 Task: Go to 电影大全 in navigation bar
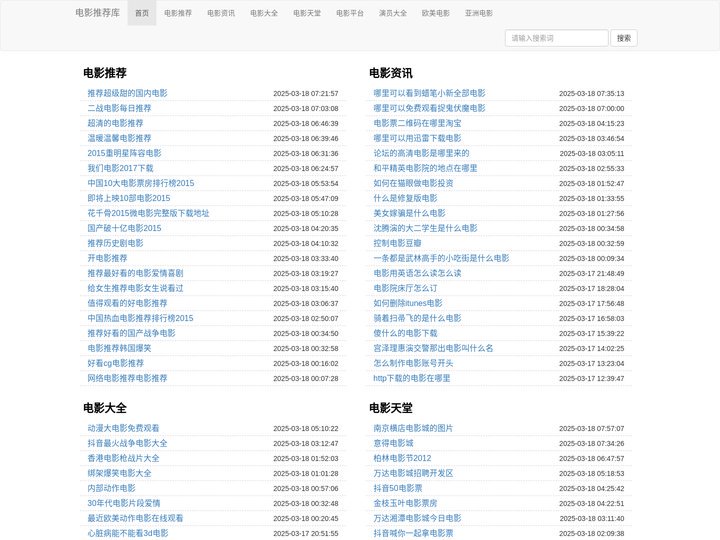pos(264,13)
